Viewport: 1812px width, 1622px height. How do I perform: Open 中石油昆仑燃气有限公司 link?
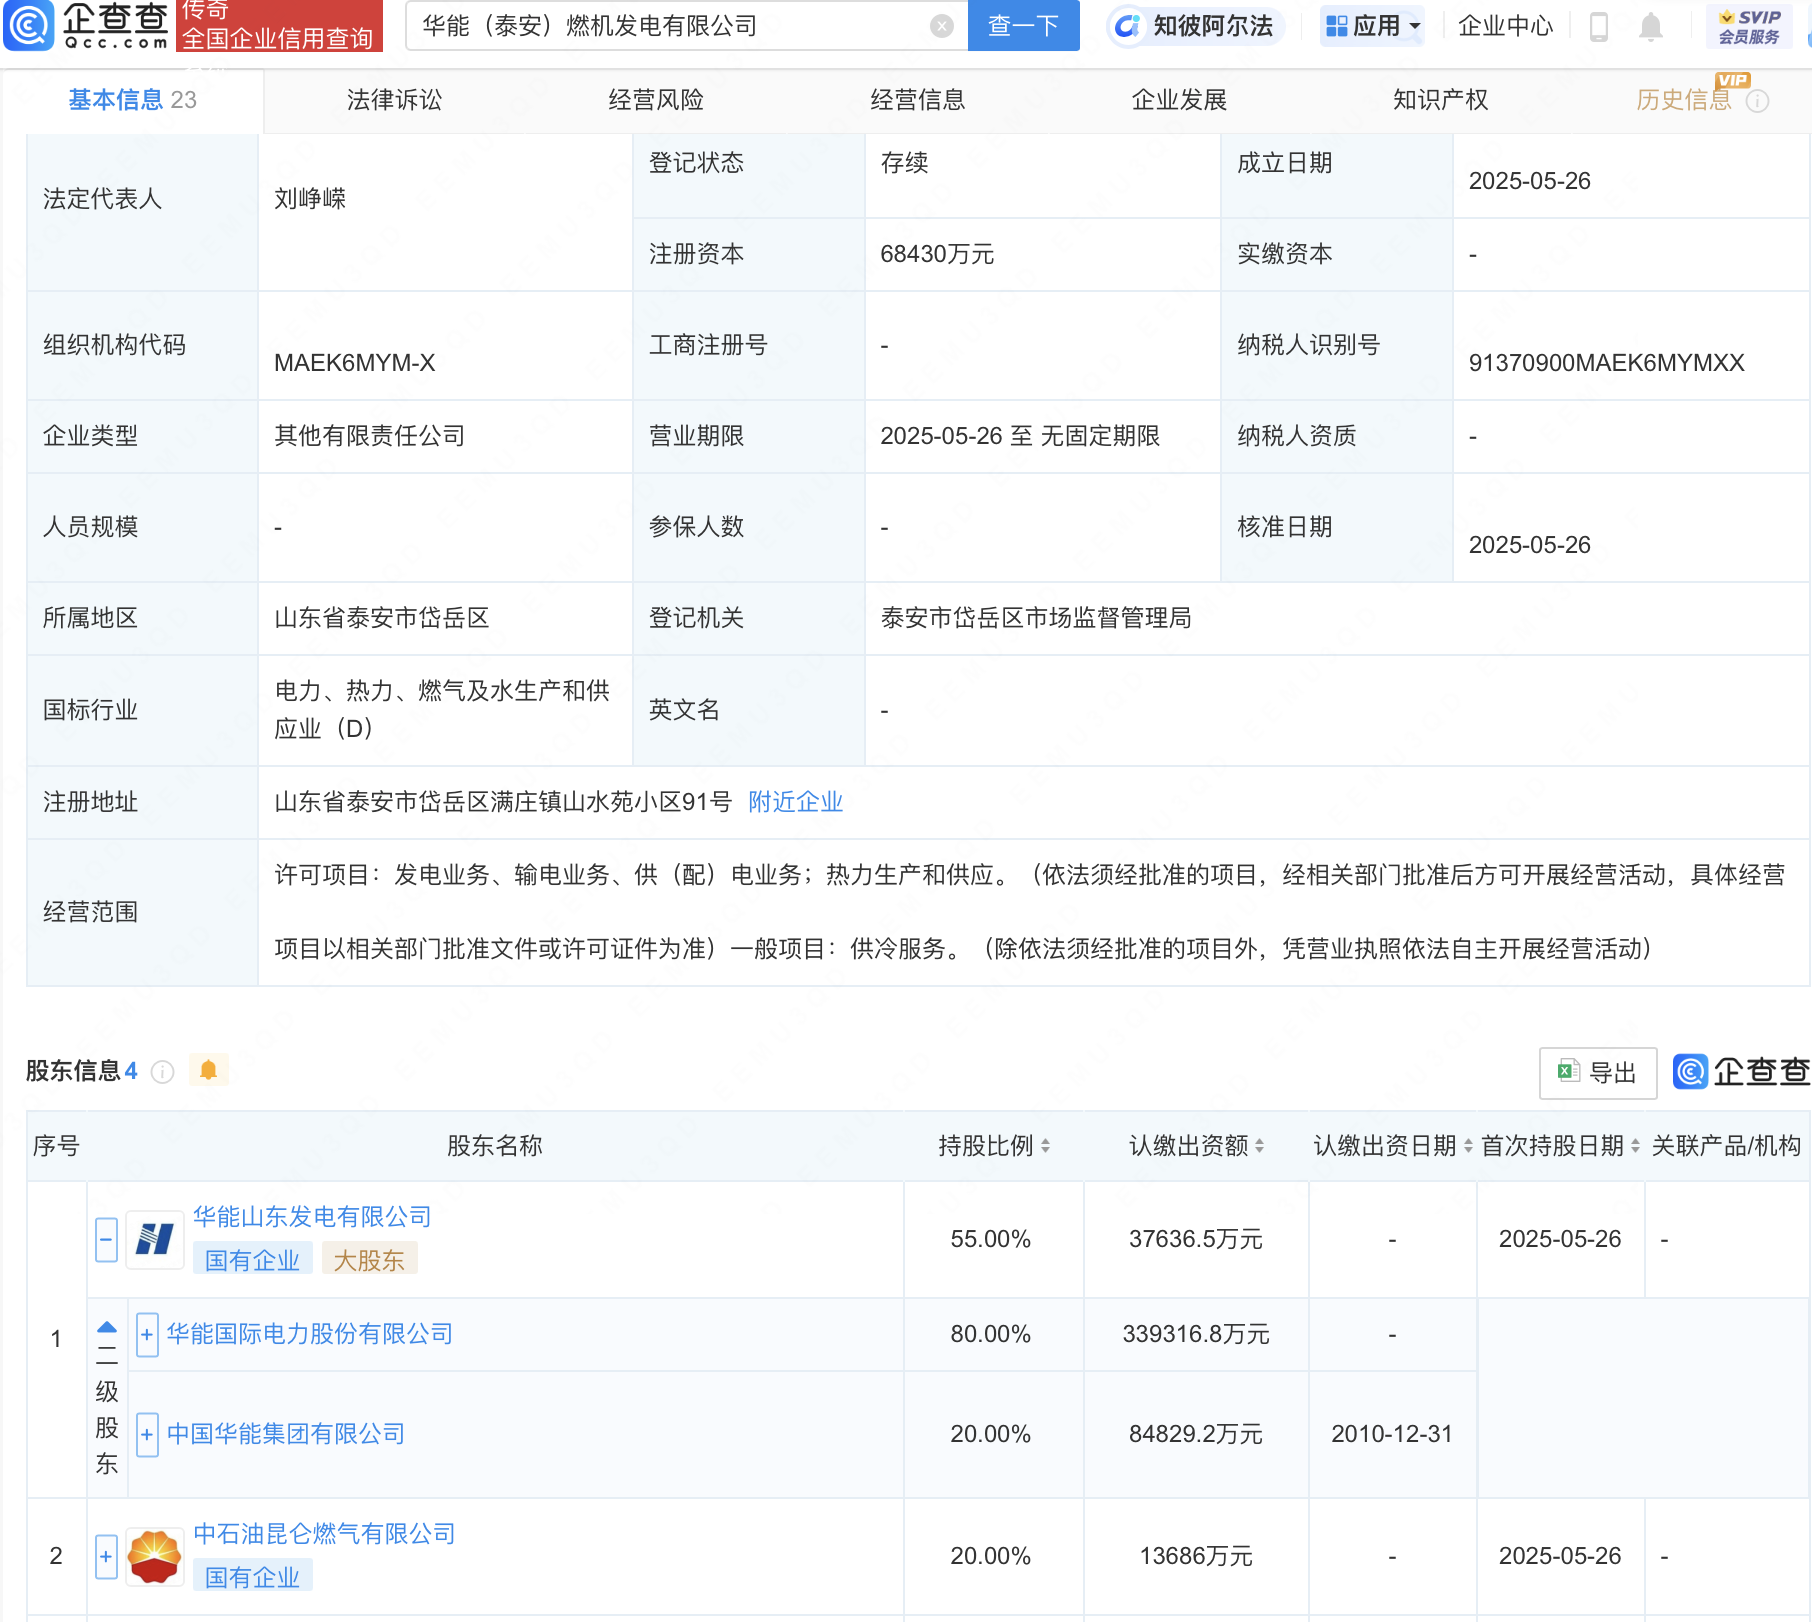(x=324, y=1534)
